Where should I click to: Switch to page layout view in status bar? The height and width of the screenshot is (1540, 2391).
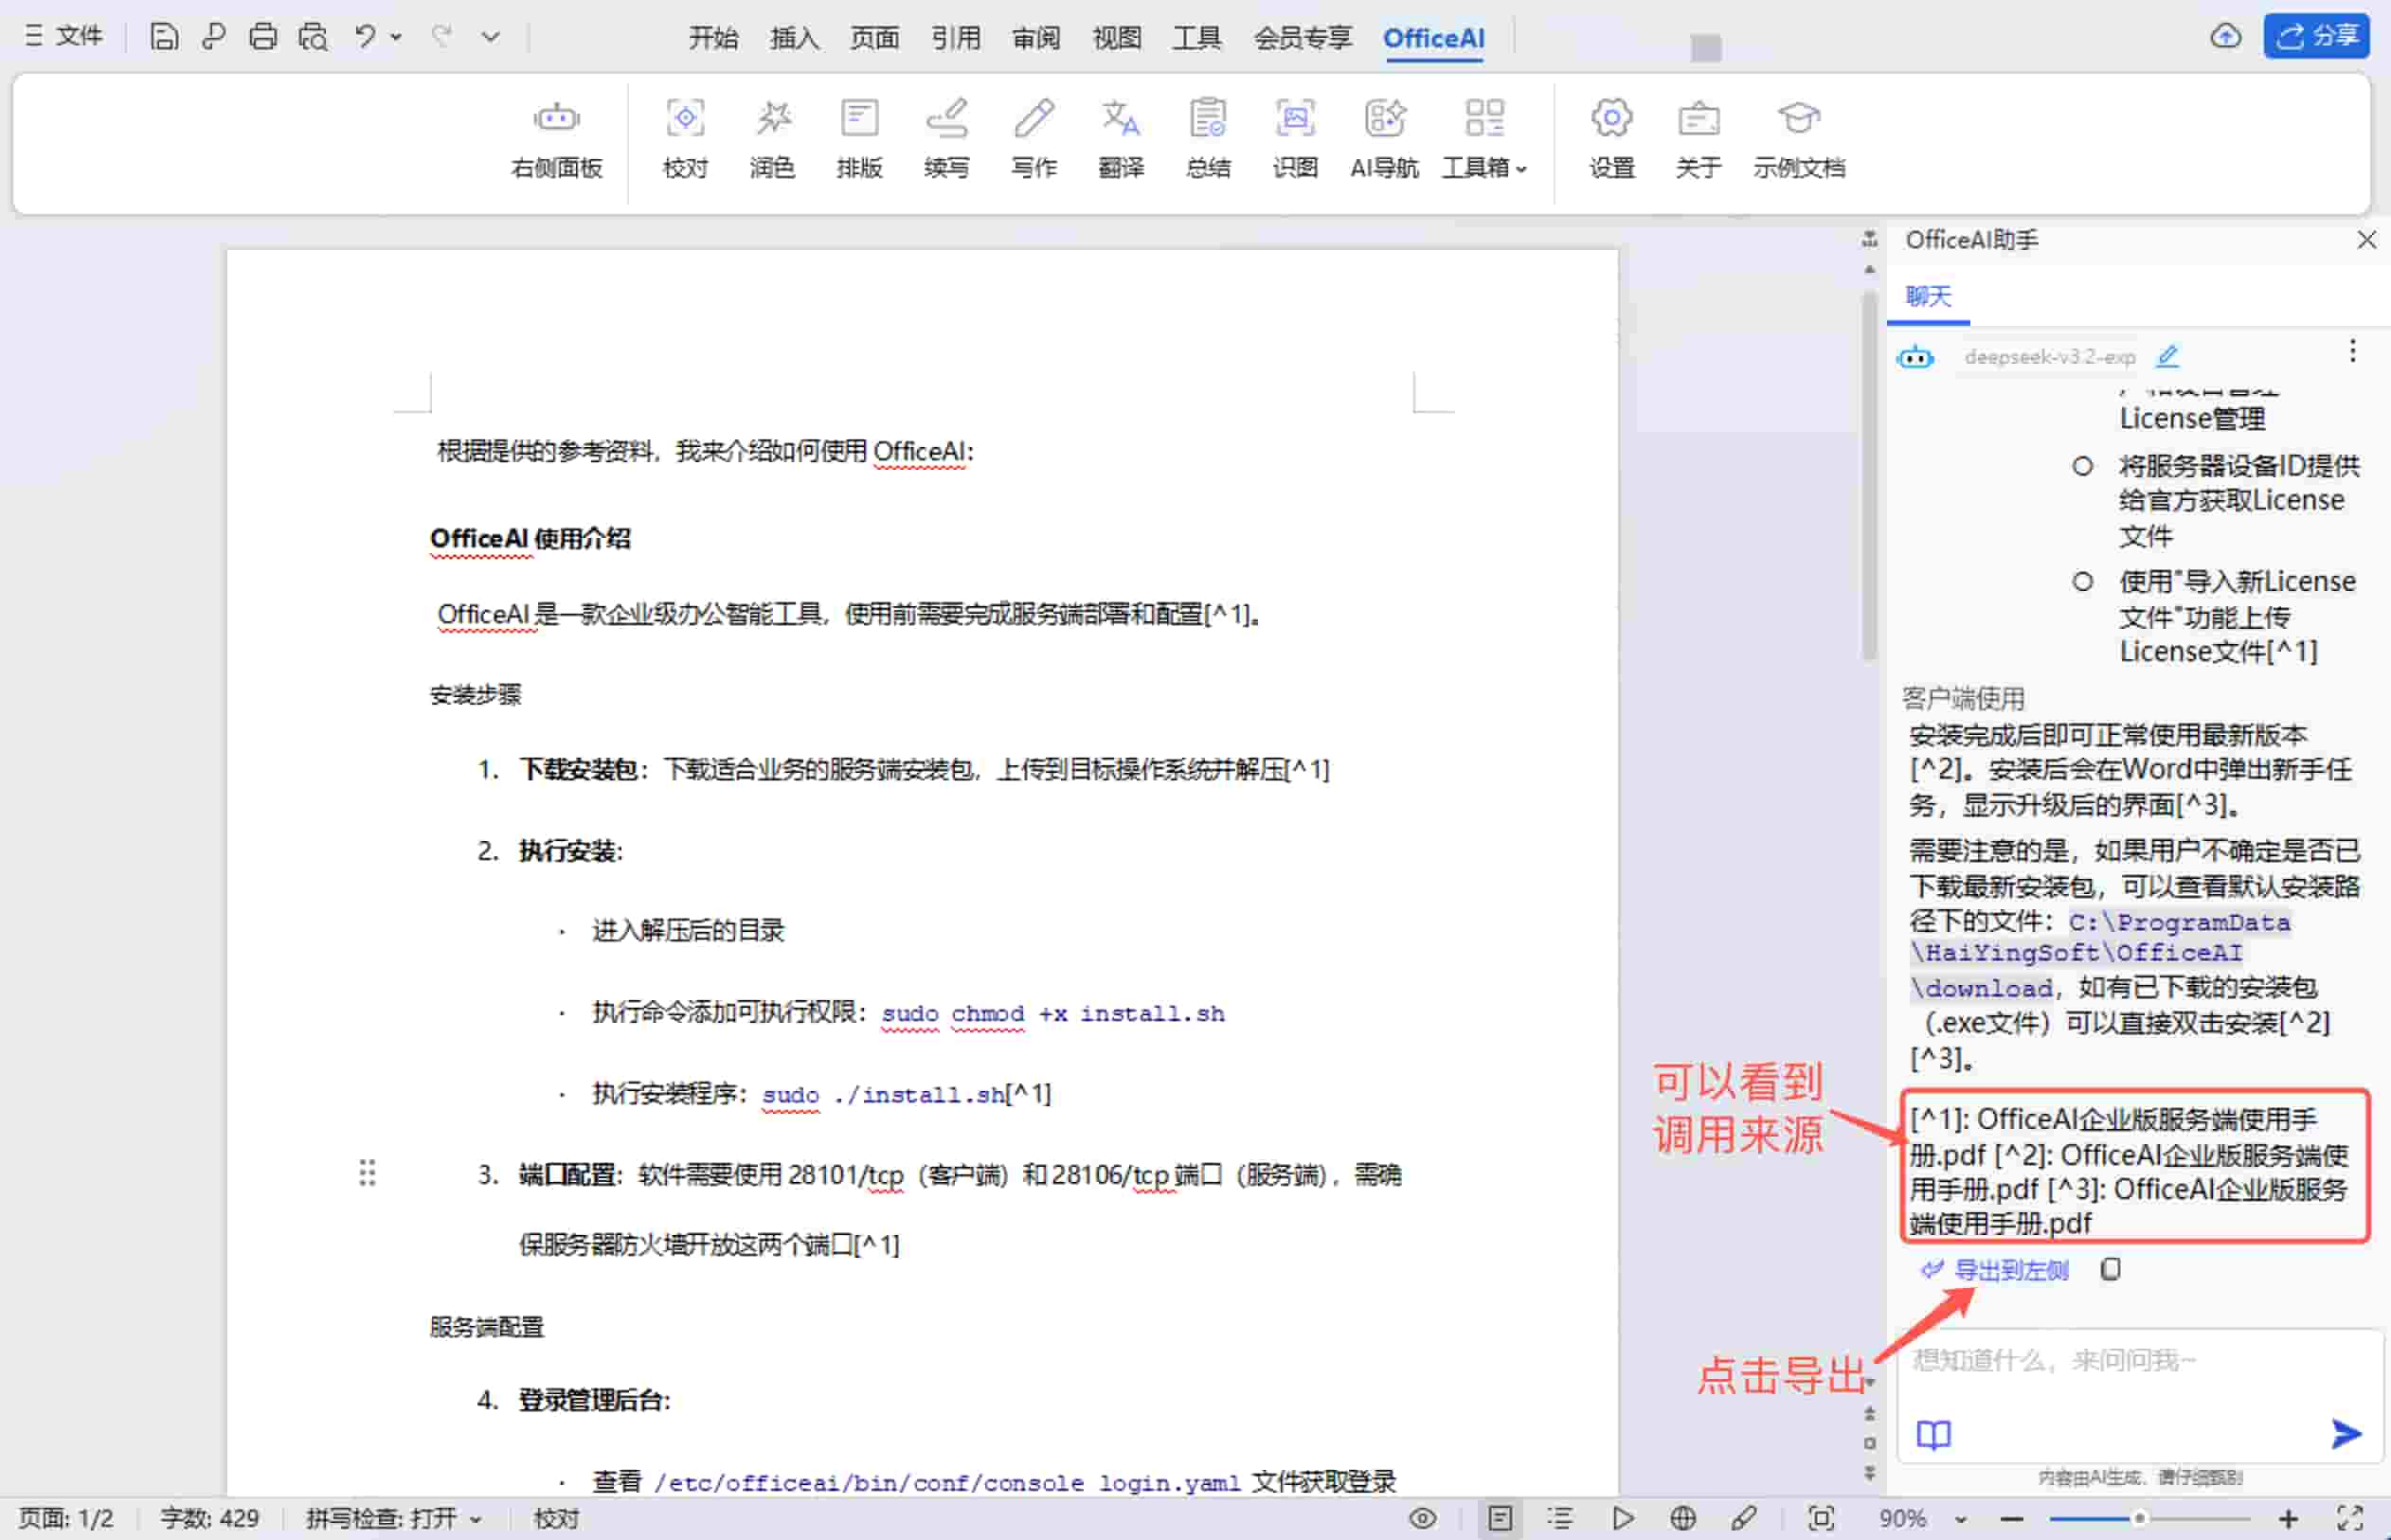pos(1499,1518)
